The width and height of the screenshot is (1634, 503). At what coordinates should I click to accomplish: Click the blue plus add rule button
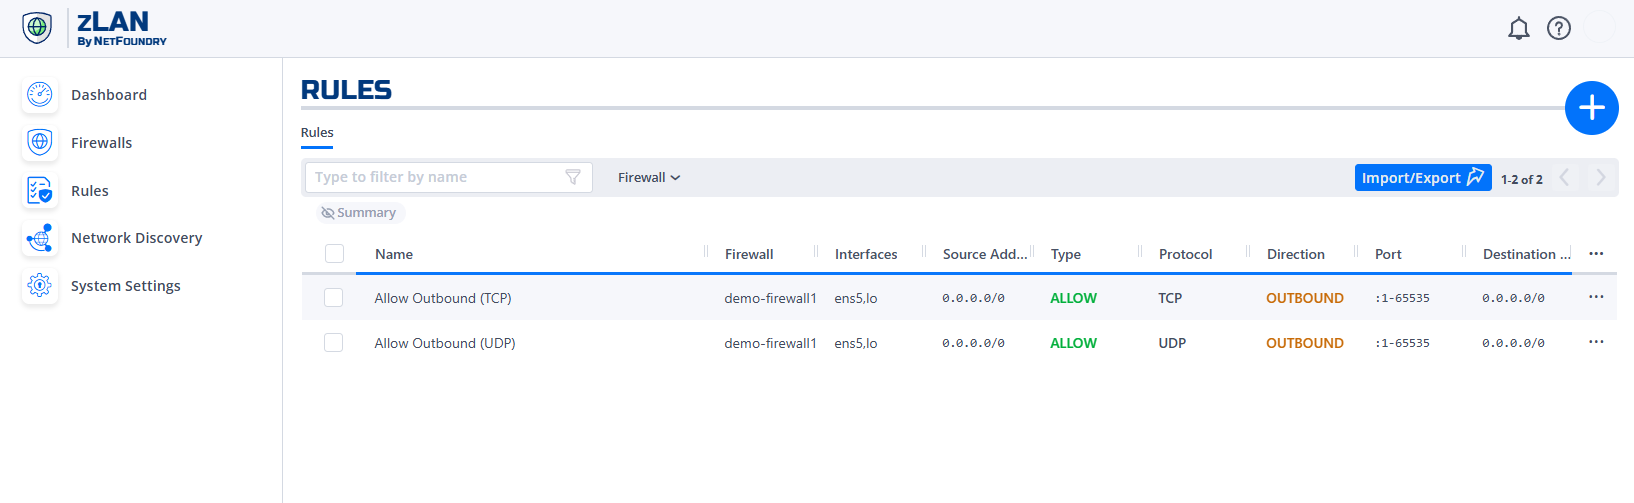1591,108
